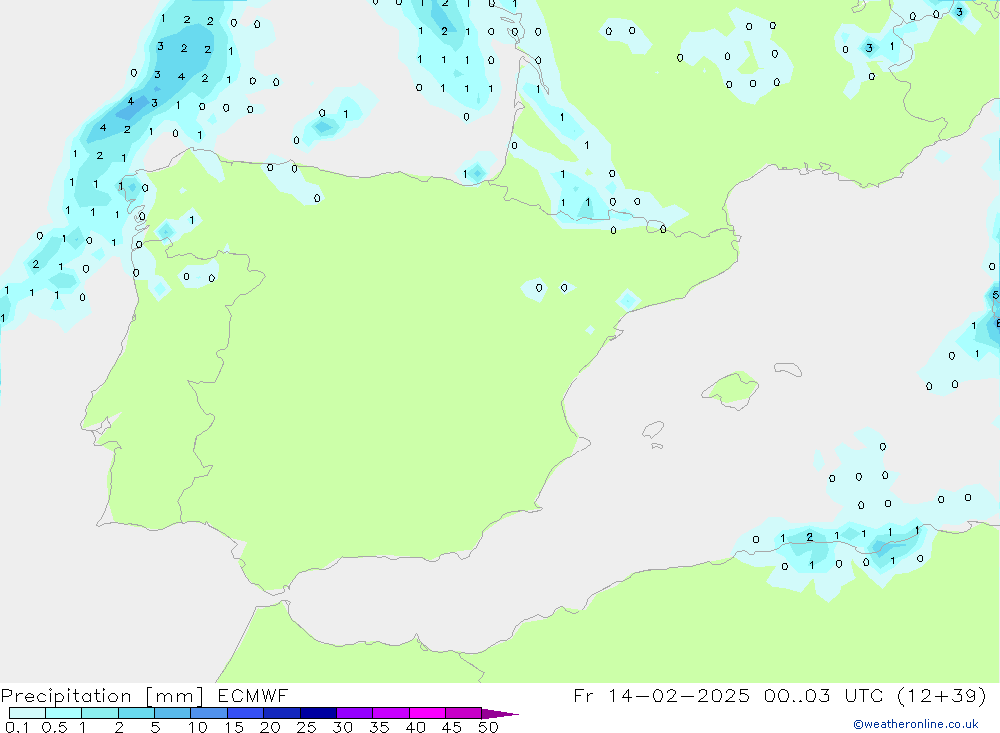The height and width of the screenshot is (733, 1000).
Task: Click the green Mallorca island on the map
Action: (731, 389)
